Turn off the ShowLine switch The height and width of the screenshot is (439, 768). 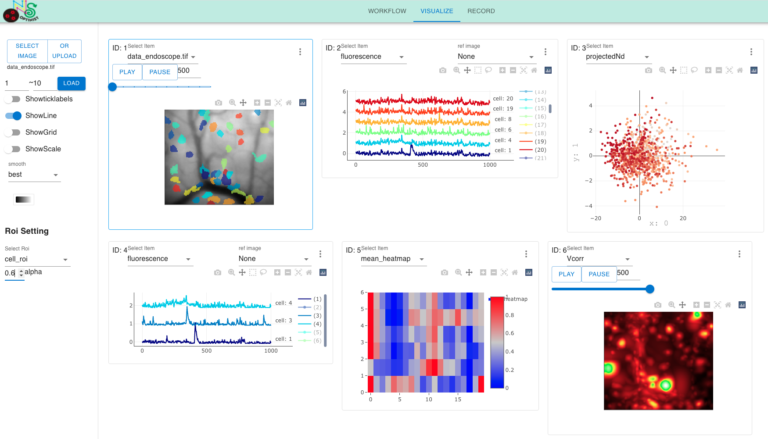pos(13,116)
